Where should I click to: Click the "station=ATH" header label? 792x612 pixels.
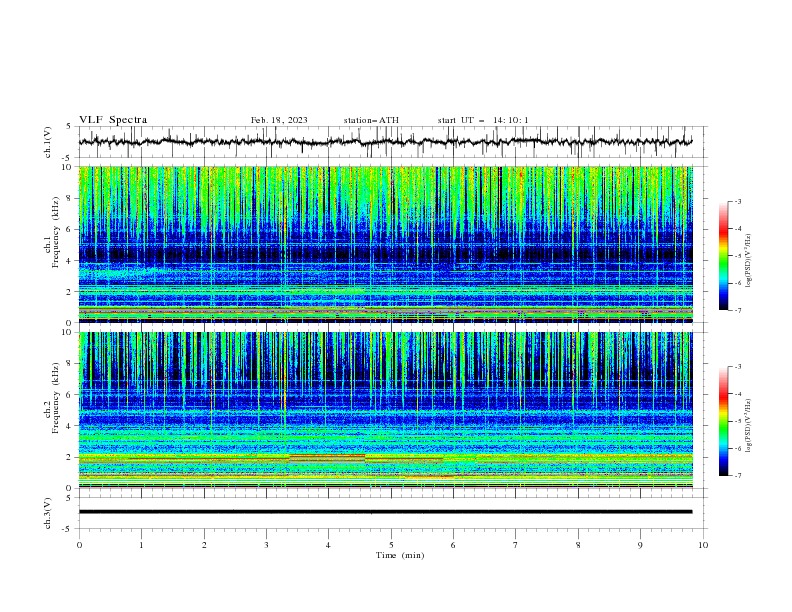(x=371, y=120)
